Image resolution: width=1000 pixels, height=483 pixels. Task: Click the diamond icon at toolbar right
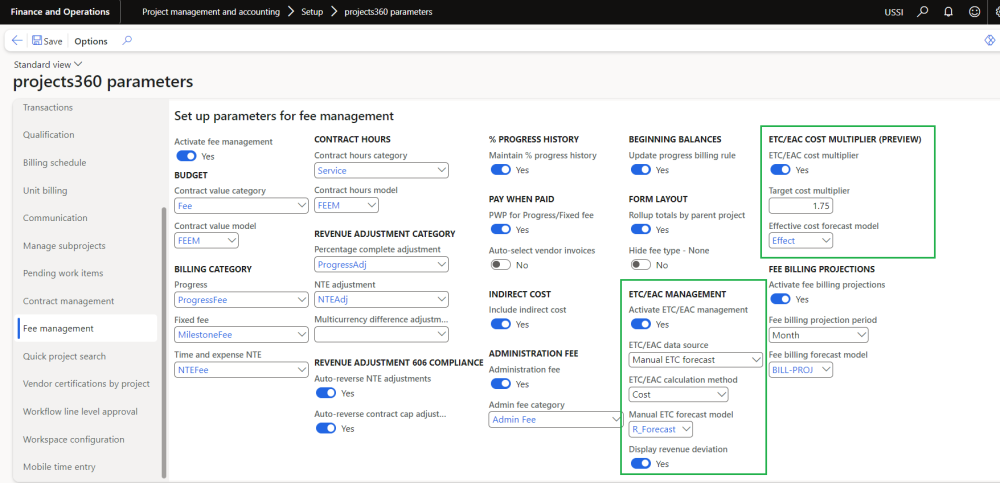click(x=988, y=41)
